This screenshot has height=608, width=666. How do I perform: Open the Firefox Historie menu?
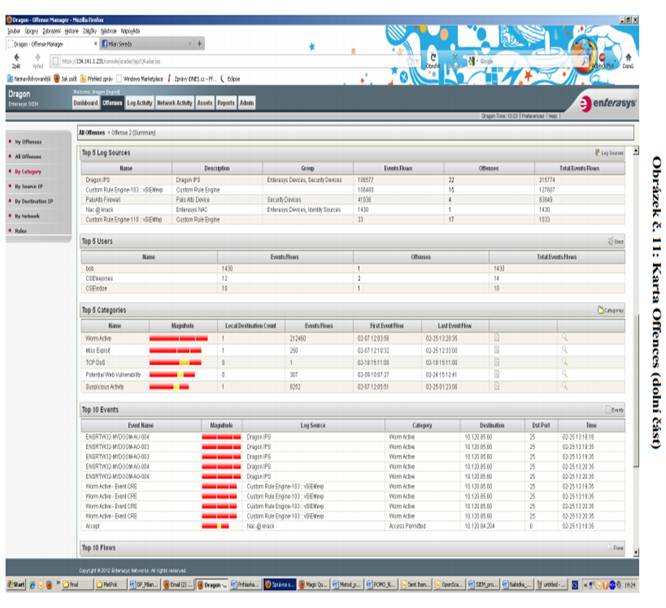click(x=71, y=31)
